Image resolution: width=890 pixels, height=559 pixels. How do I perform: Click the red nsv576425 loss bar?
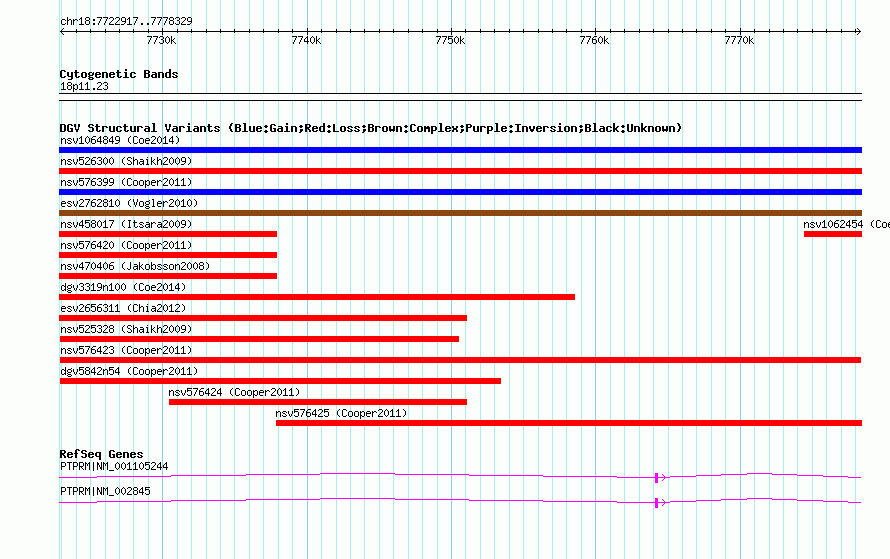(x=569, y=423)
